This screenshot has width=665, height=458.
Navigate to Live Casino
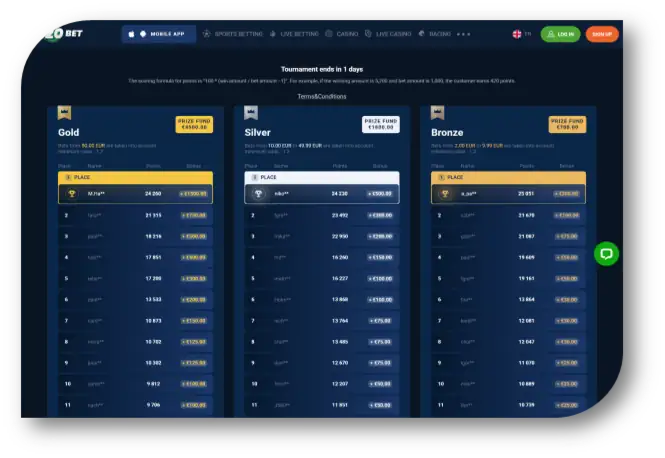pos(388,34)
